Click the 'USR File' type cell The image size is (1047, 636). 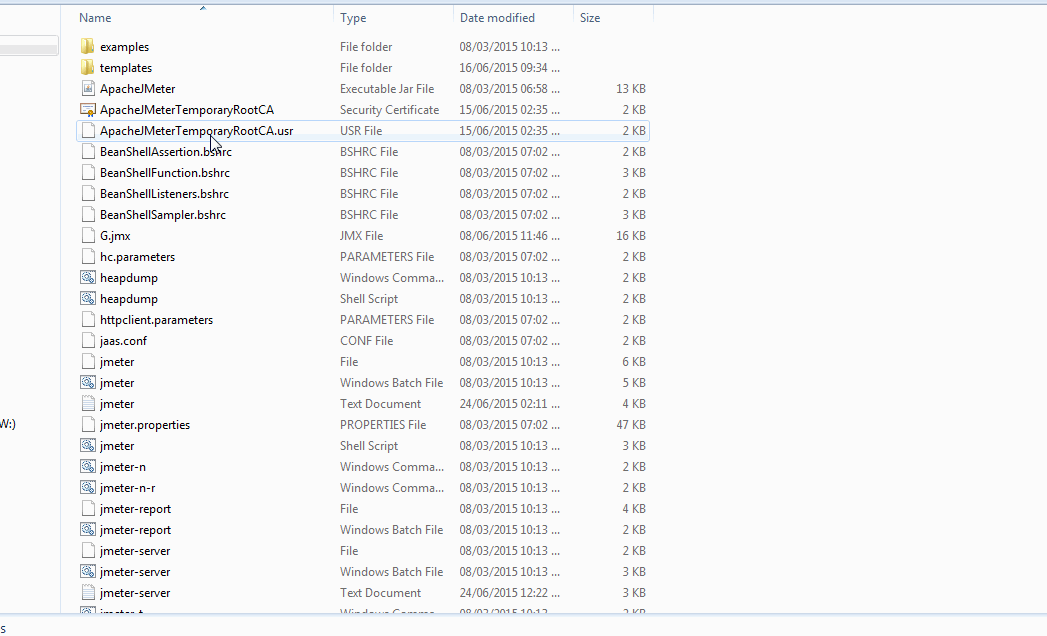pos(361,131)
